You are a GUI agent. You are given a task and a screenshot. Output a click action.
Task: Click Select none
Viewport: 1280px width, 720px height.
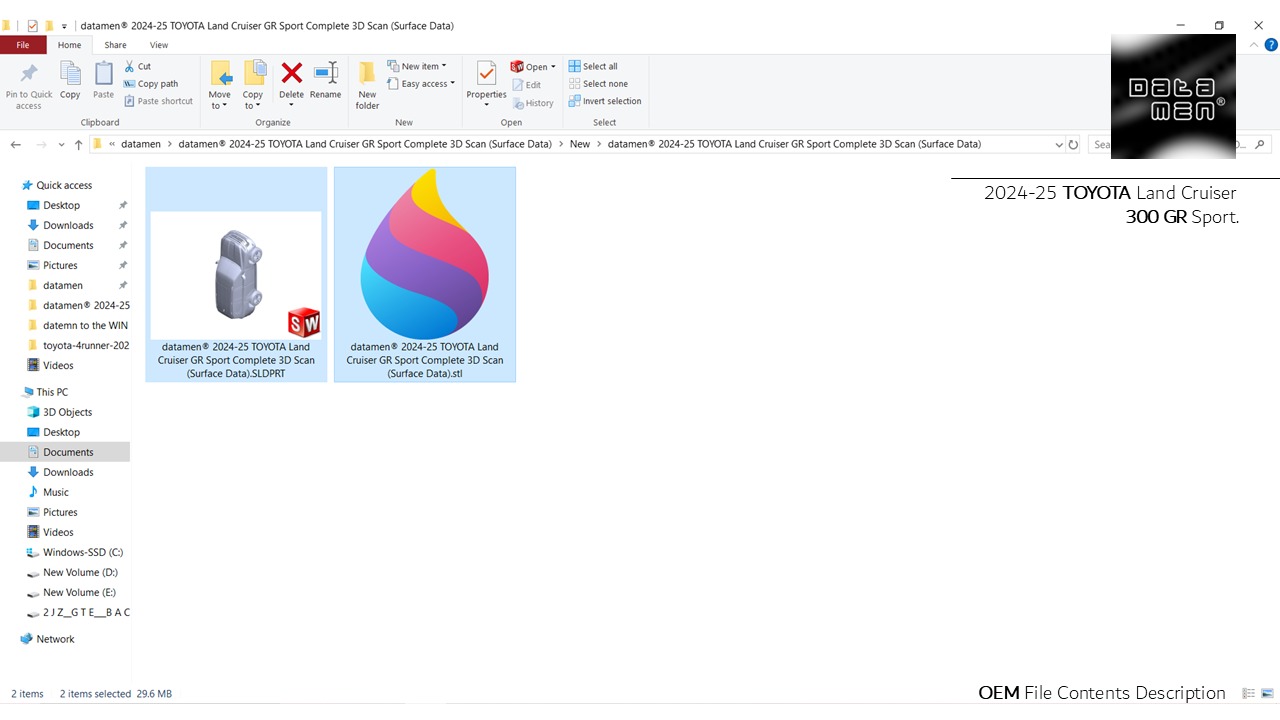point(598,84)
